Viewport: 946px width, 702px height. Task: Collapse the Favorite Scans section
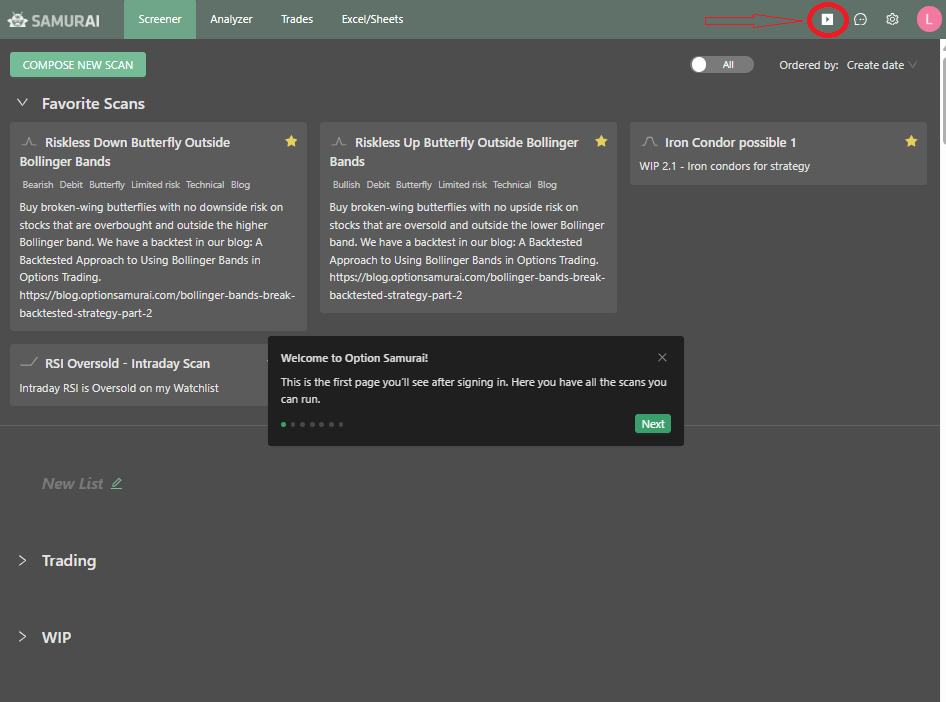point(23,103)
